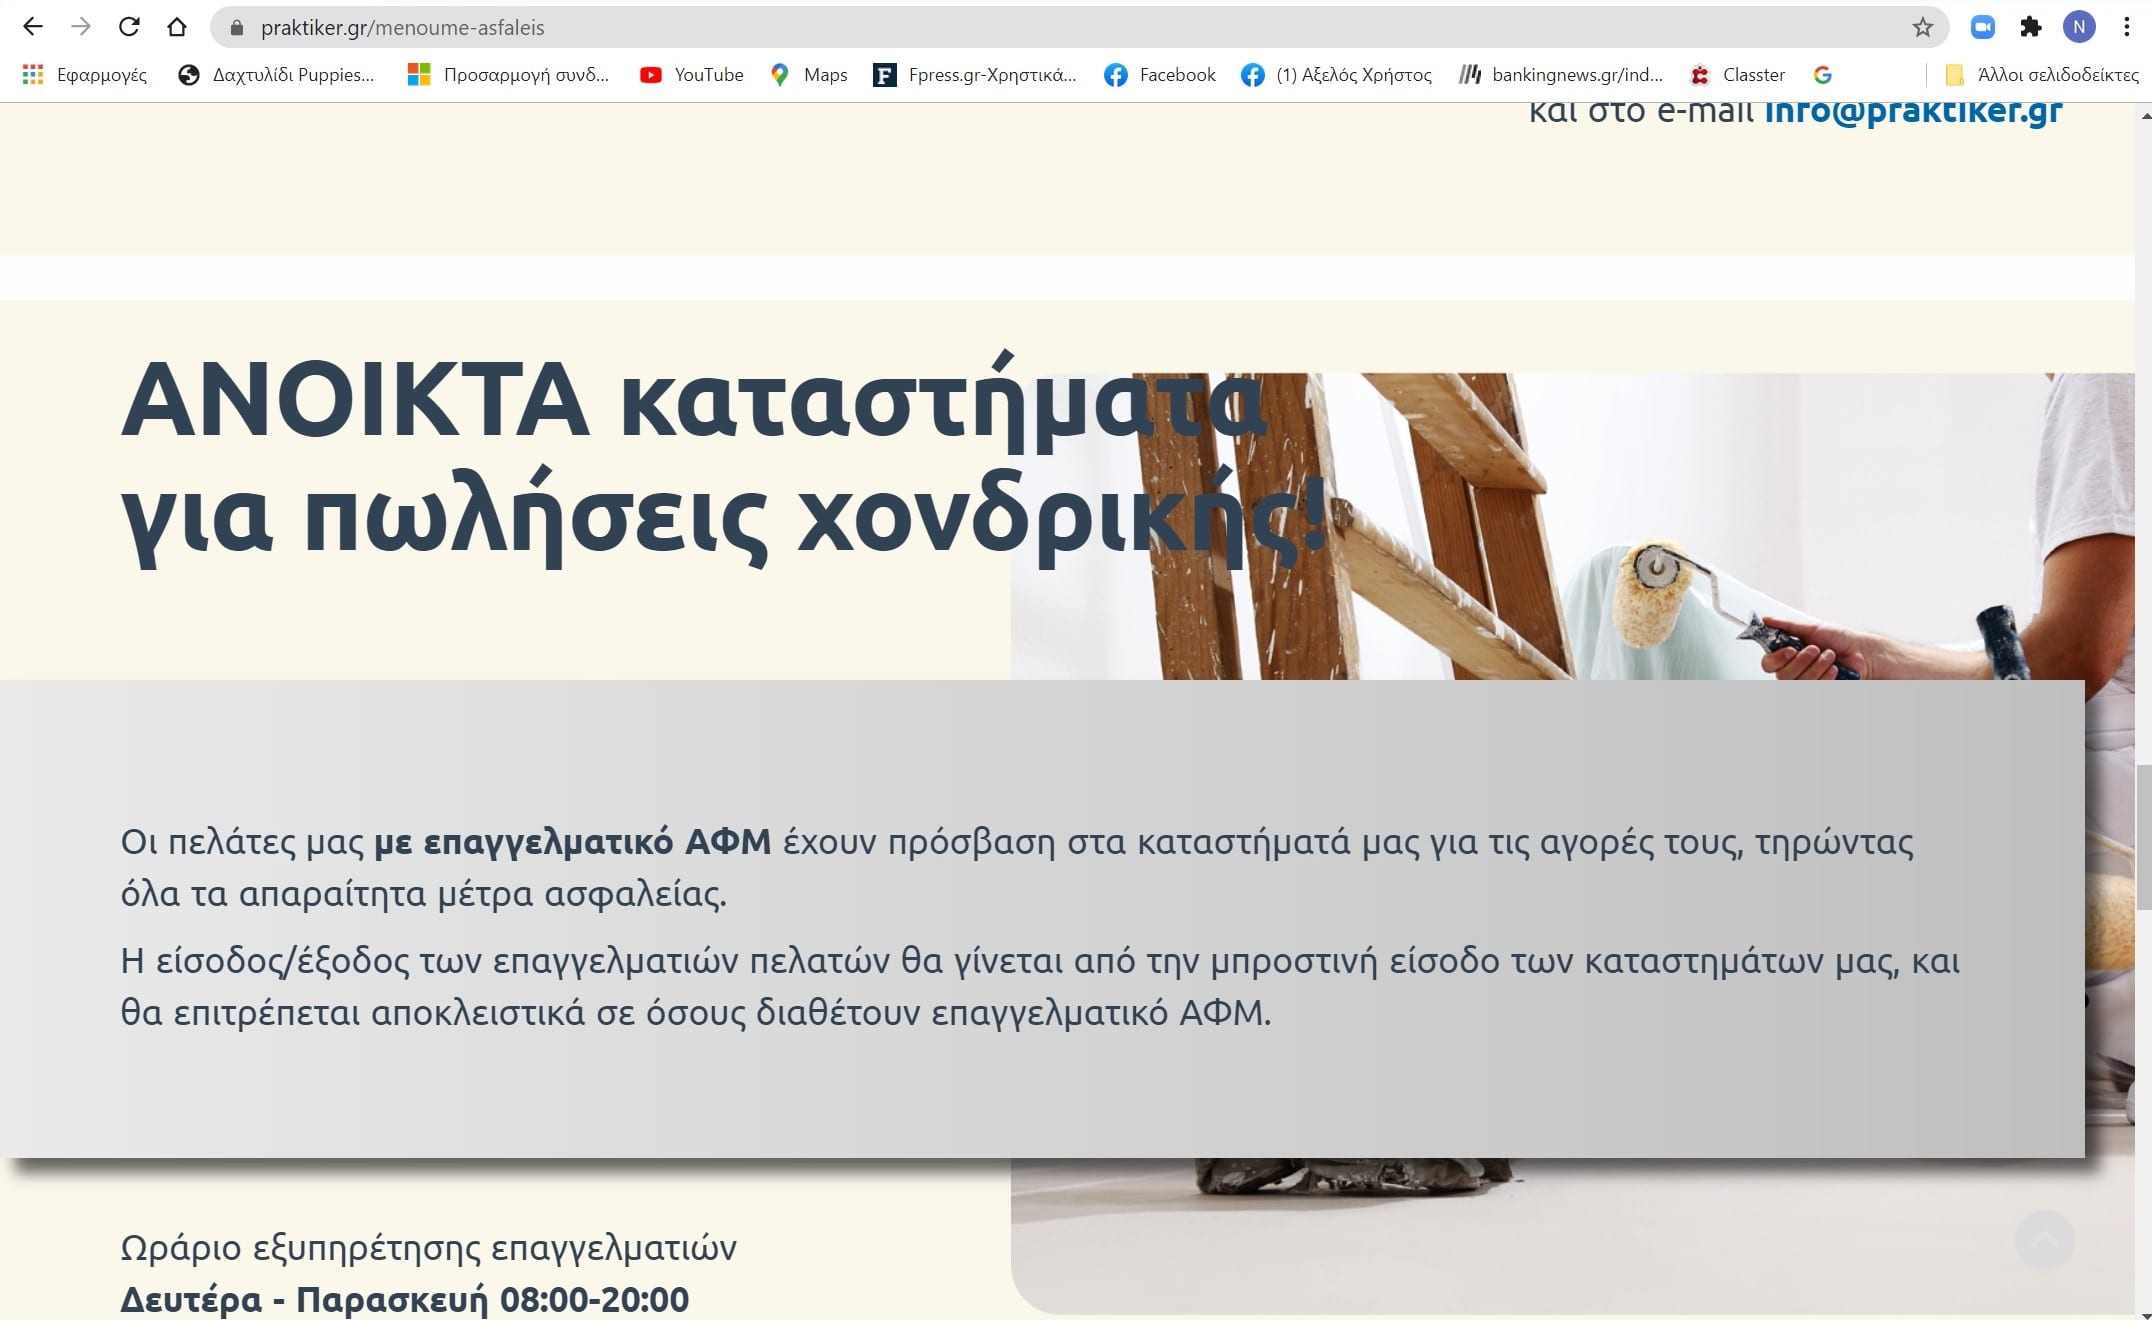This screenshot has height=1320, width=2152.
Task: Open the Zoom extension icon
Action: [x=1982, y=27]
